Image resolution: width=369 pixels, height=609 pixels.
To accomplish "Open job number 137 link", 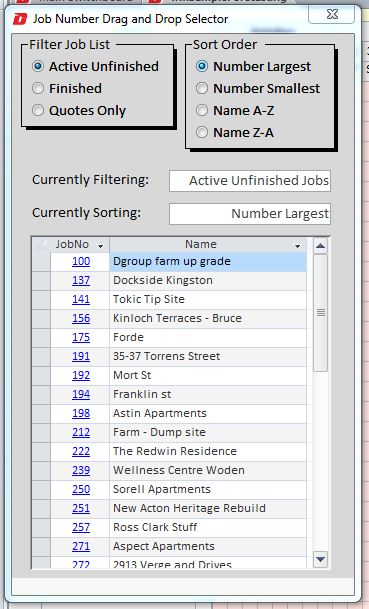I will click(x=81, y=280).
